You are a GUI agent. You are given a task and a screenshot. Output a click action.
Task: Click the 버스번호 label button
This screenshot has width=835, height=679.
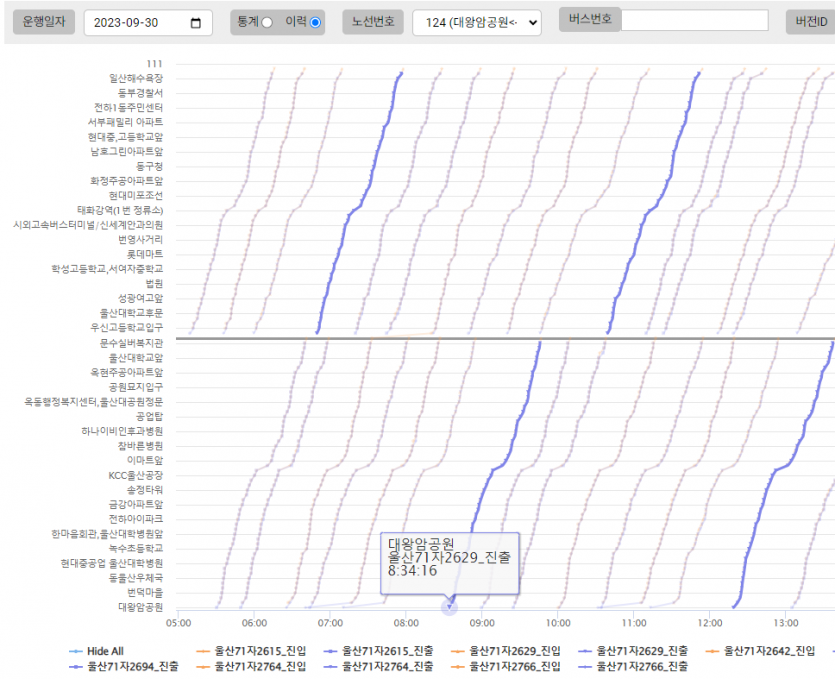(x=589, y=20)
